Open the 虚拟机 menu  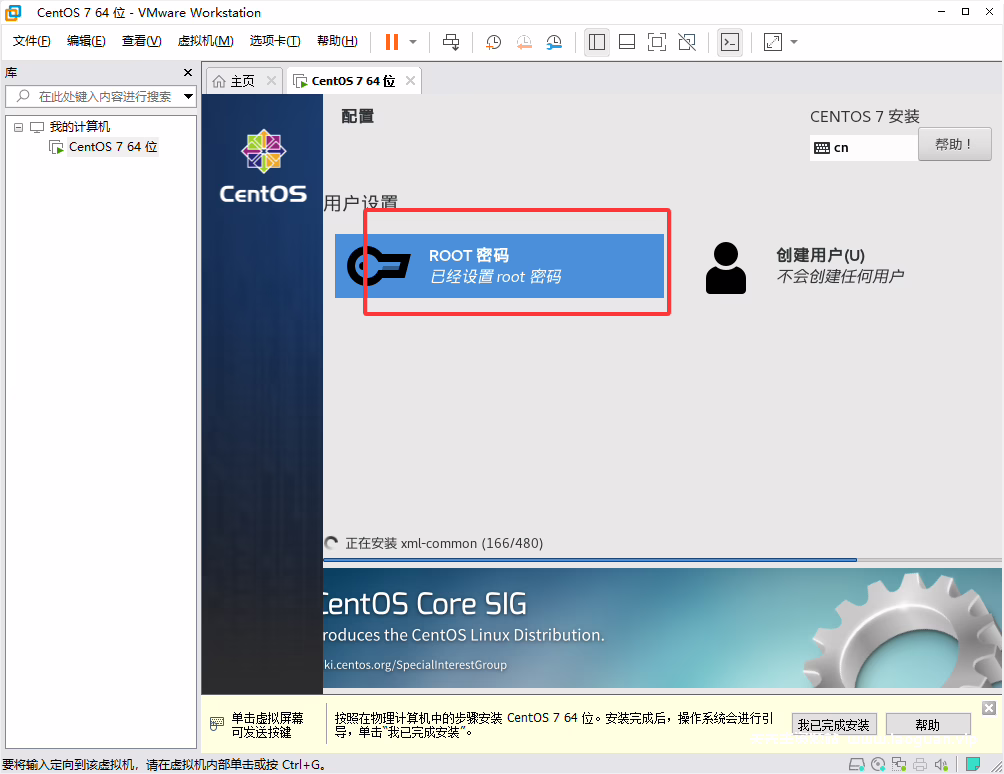[x=205, y=41]
